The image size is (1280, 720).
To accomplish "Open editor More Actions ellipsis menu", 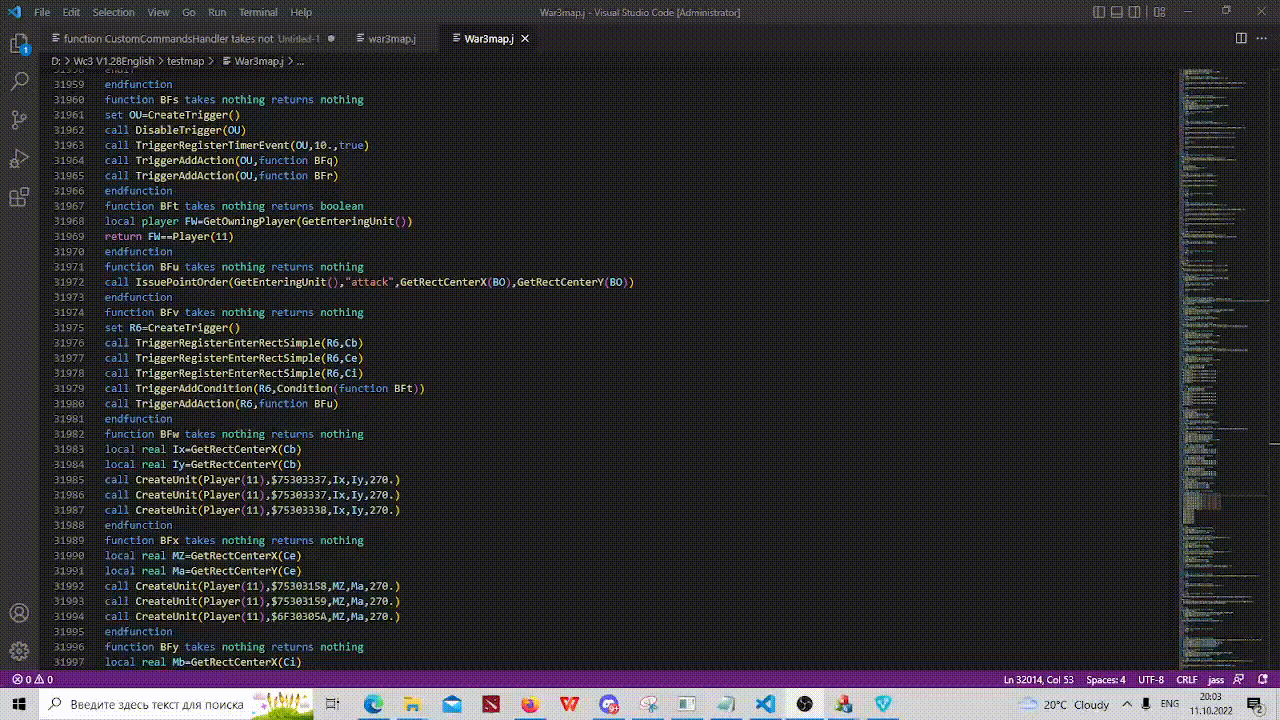I will [x=1261, y=38].
